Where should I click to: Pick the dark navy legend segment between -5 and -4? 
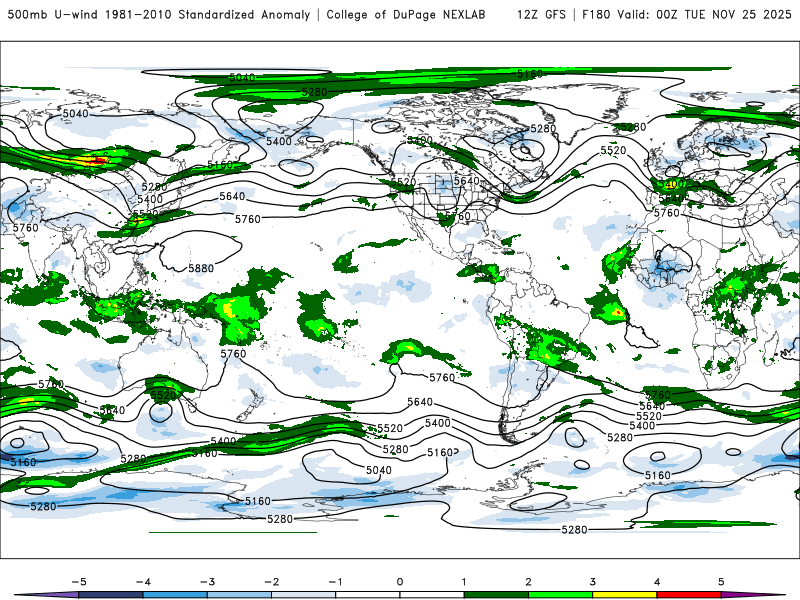click(x=111, y=595)
